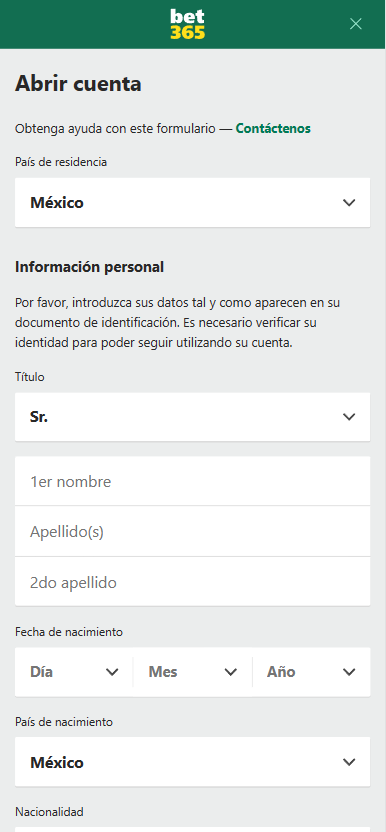Open the Año birth date dropdown
The width and height of the screenshot is (386, 832).
[x=311, y=672]
